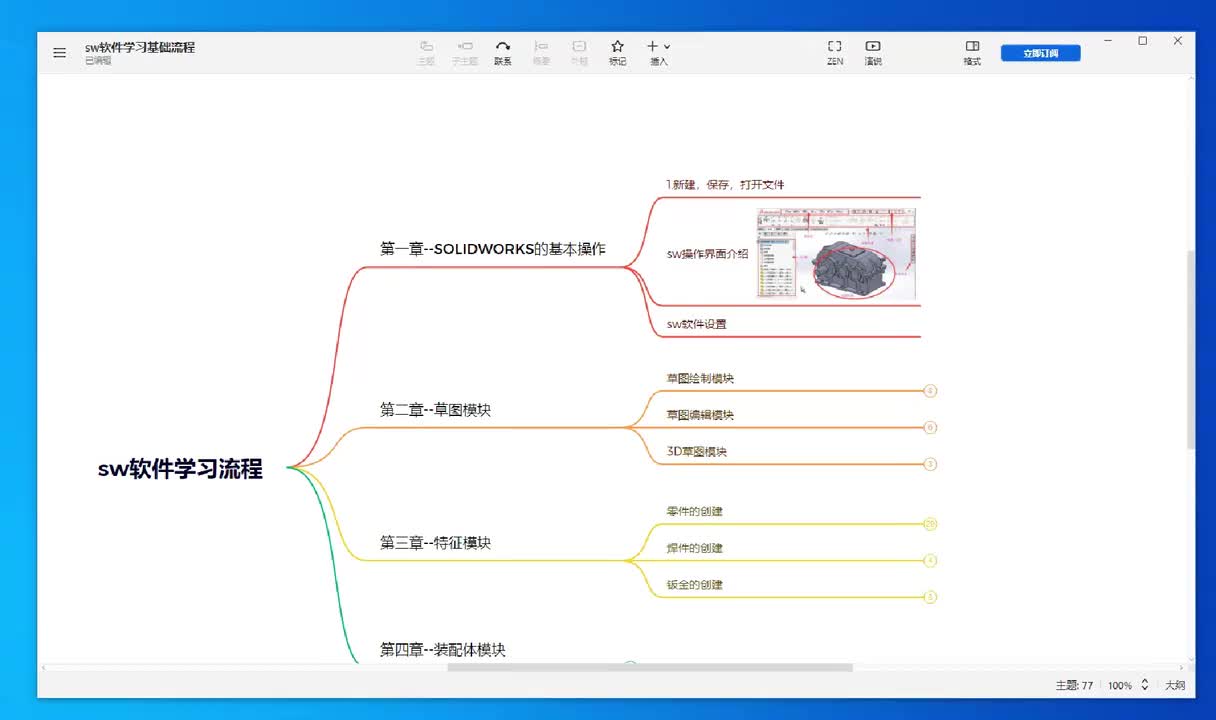Start 演说 (Pitch) presentation mode

click(x=873, y=53)
